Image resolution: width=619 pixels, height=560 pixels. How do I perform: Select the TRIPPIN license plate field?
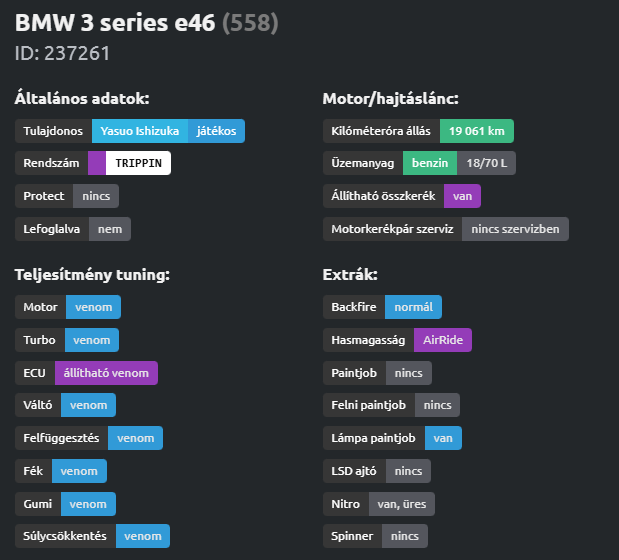tap(138, 163)
